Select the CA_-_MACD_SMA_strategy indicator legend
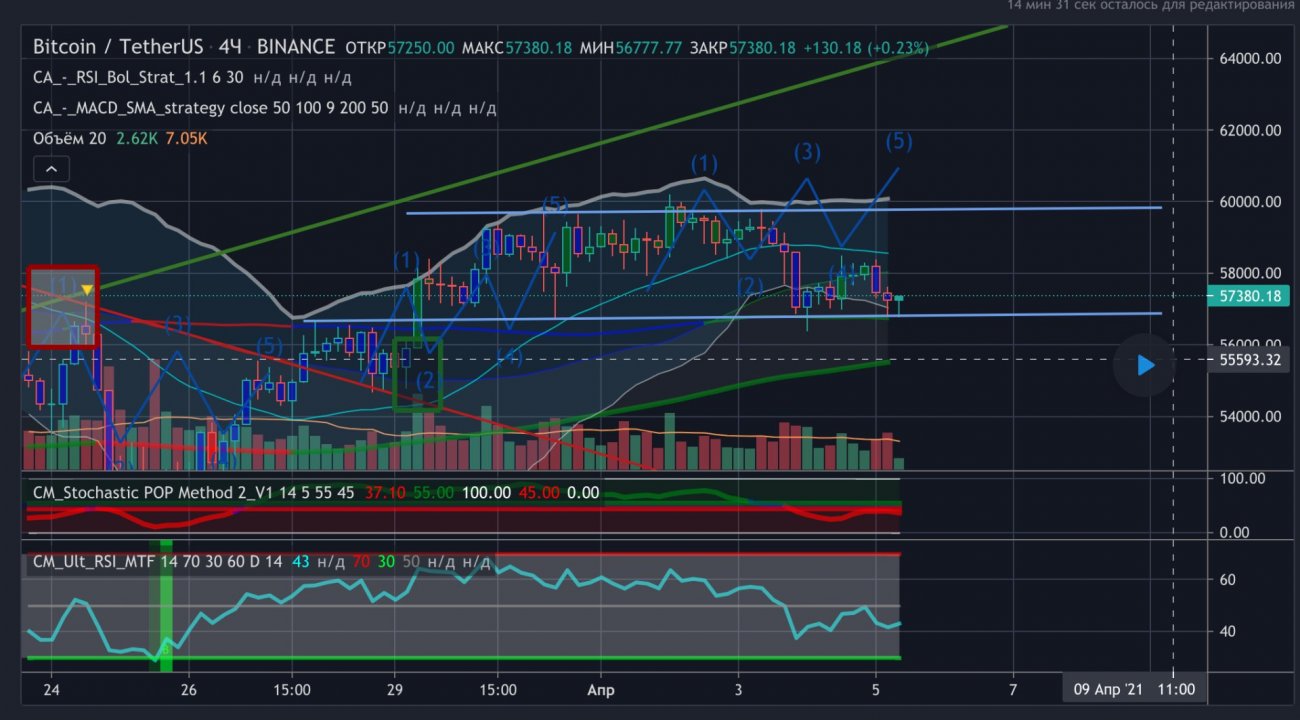This screenshot has width=1300, height=720. point(210,108)
